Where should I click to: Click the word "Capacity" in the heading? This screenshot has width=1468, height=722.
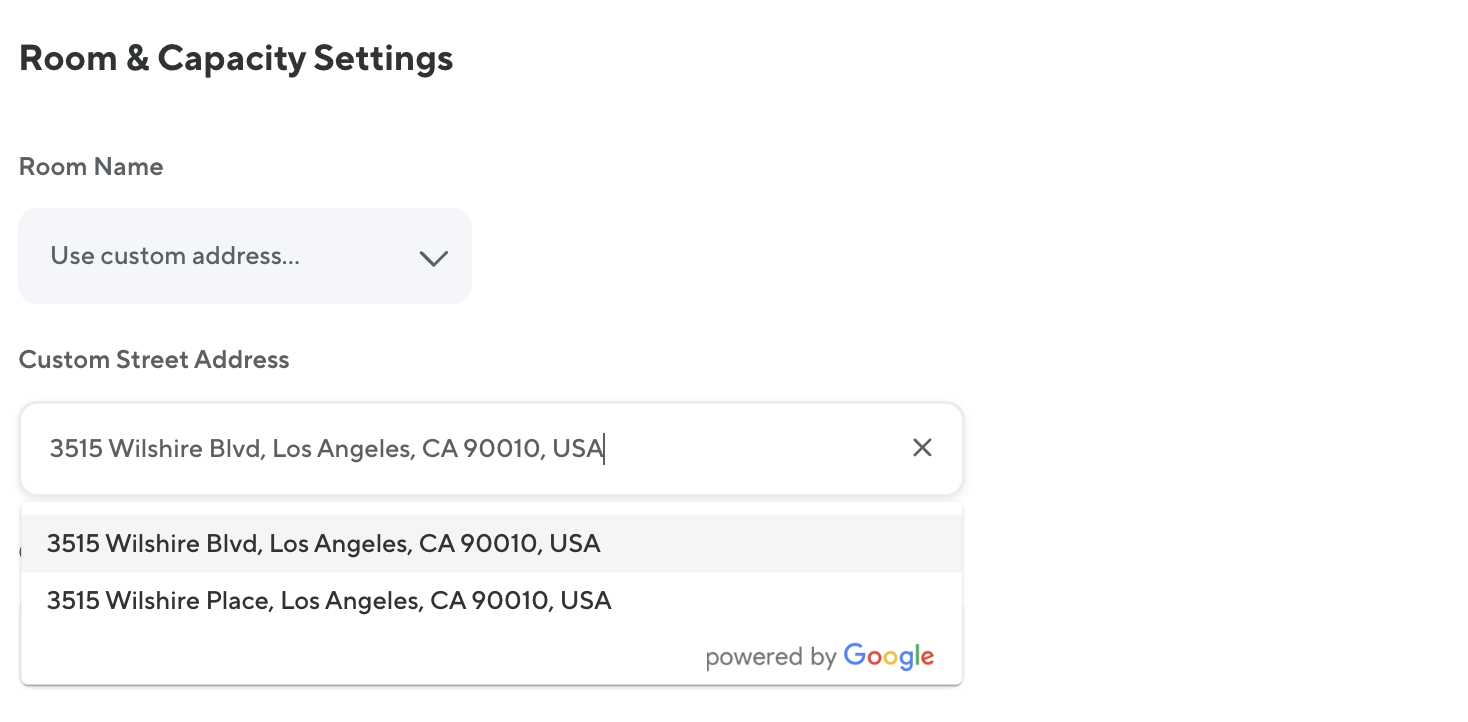[231, 58]
